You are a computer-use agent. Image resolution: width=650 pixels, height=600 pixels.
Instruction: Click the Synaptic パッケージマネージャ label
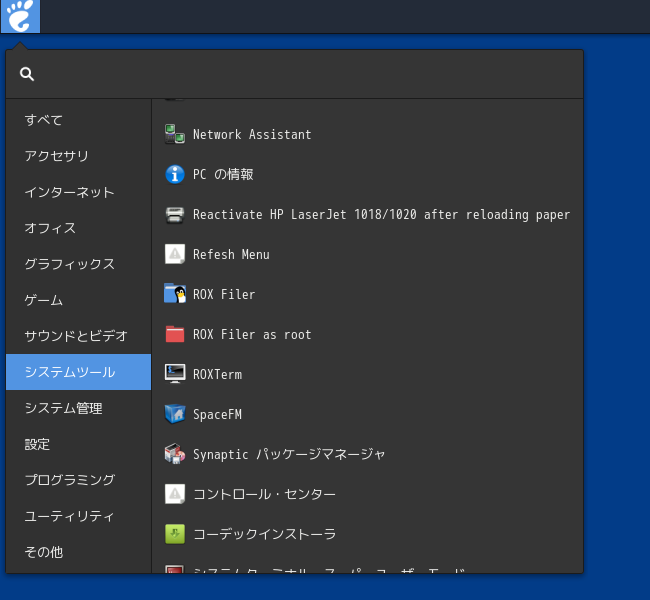(289, 454)
